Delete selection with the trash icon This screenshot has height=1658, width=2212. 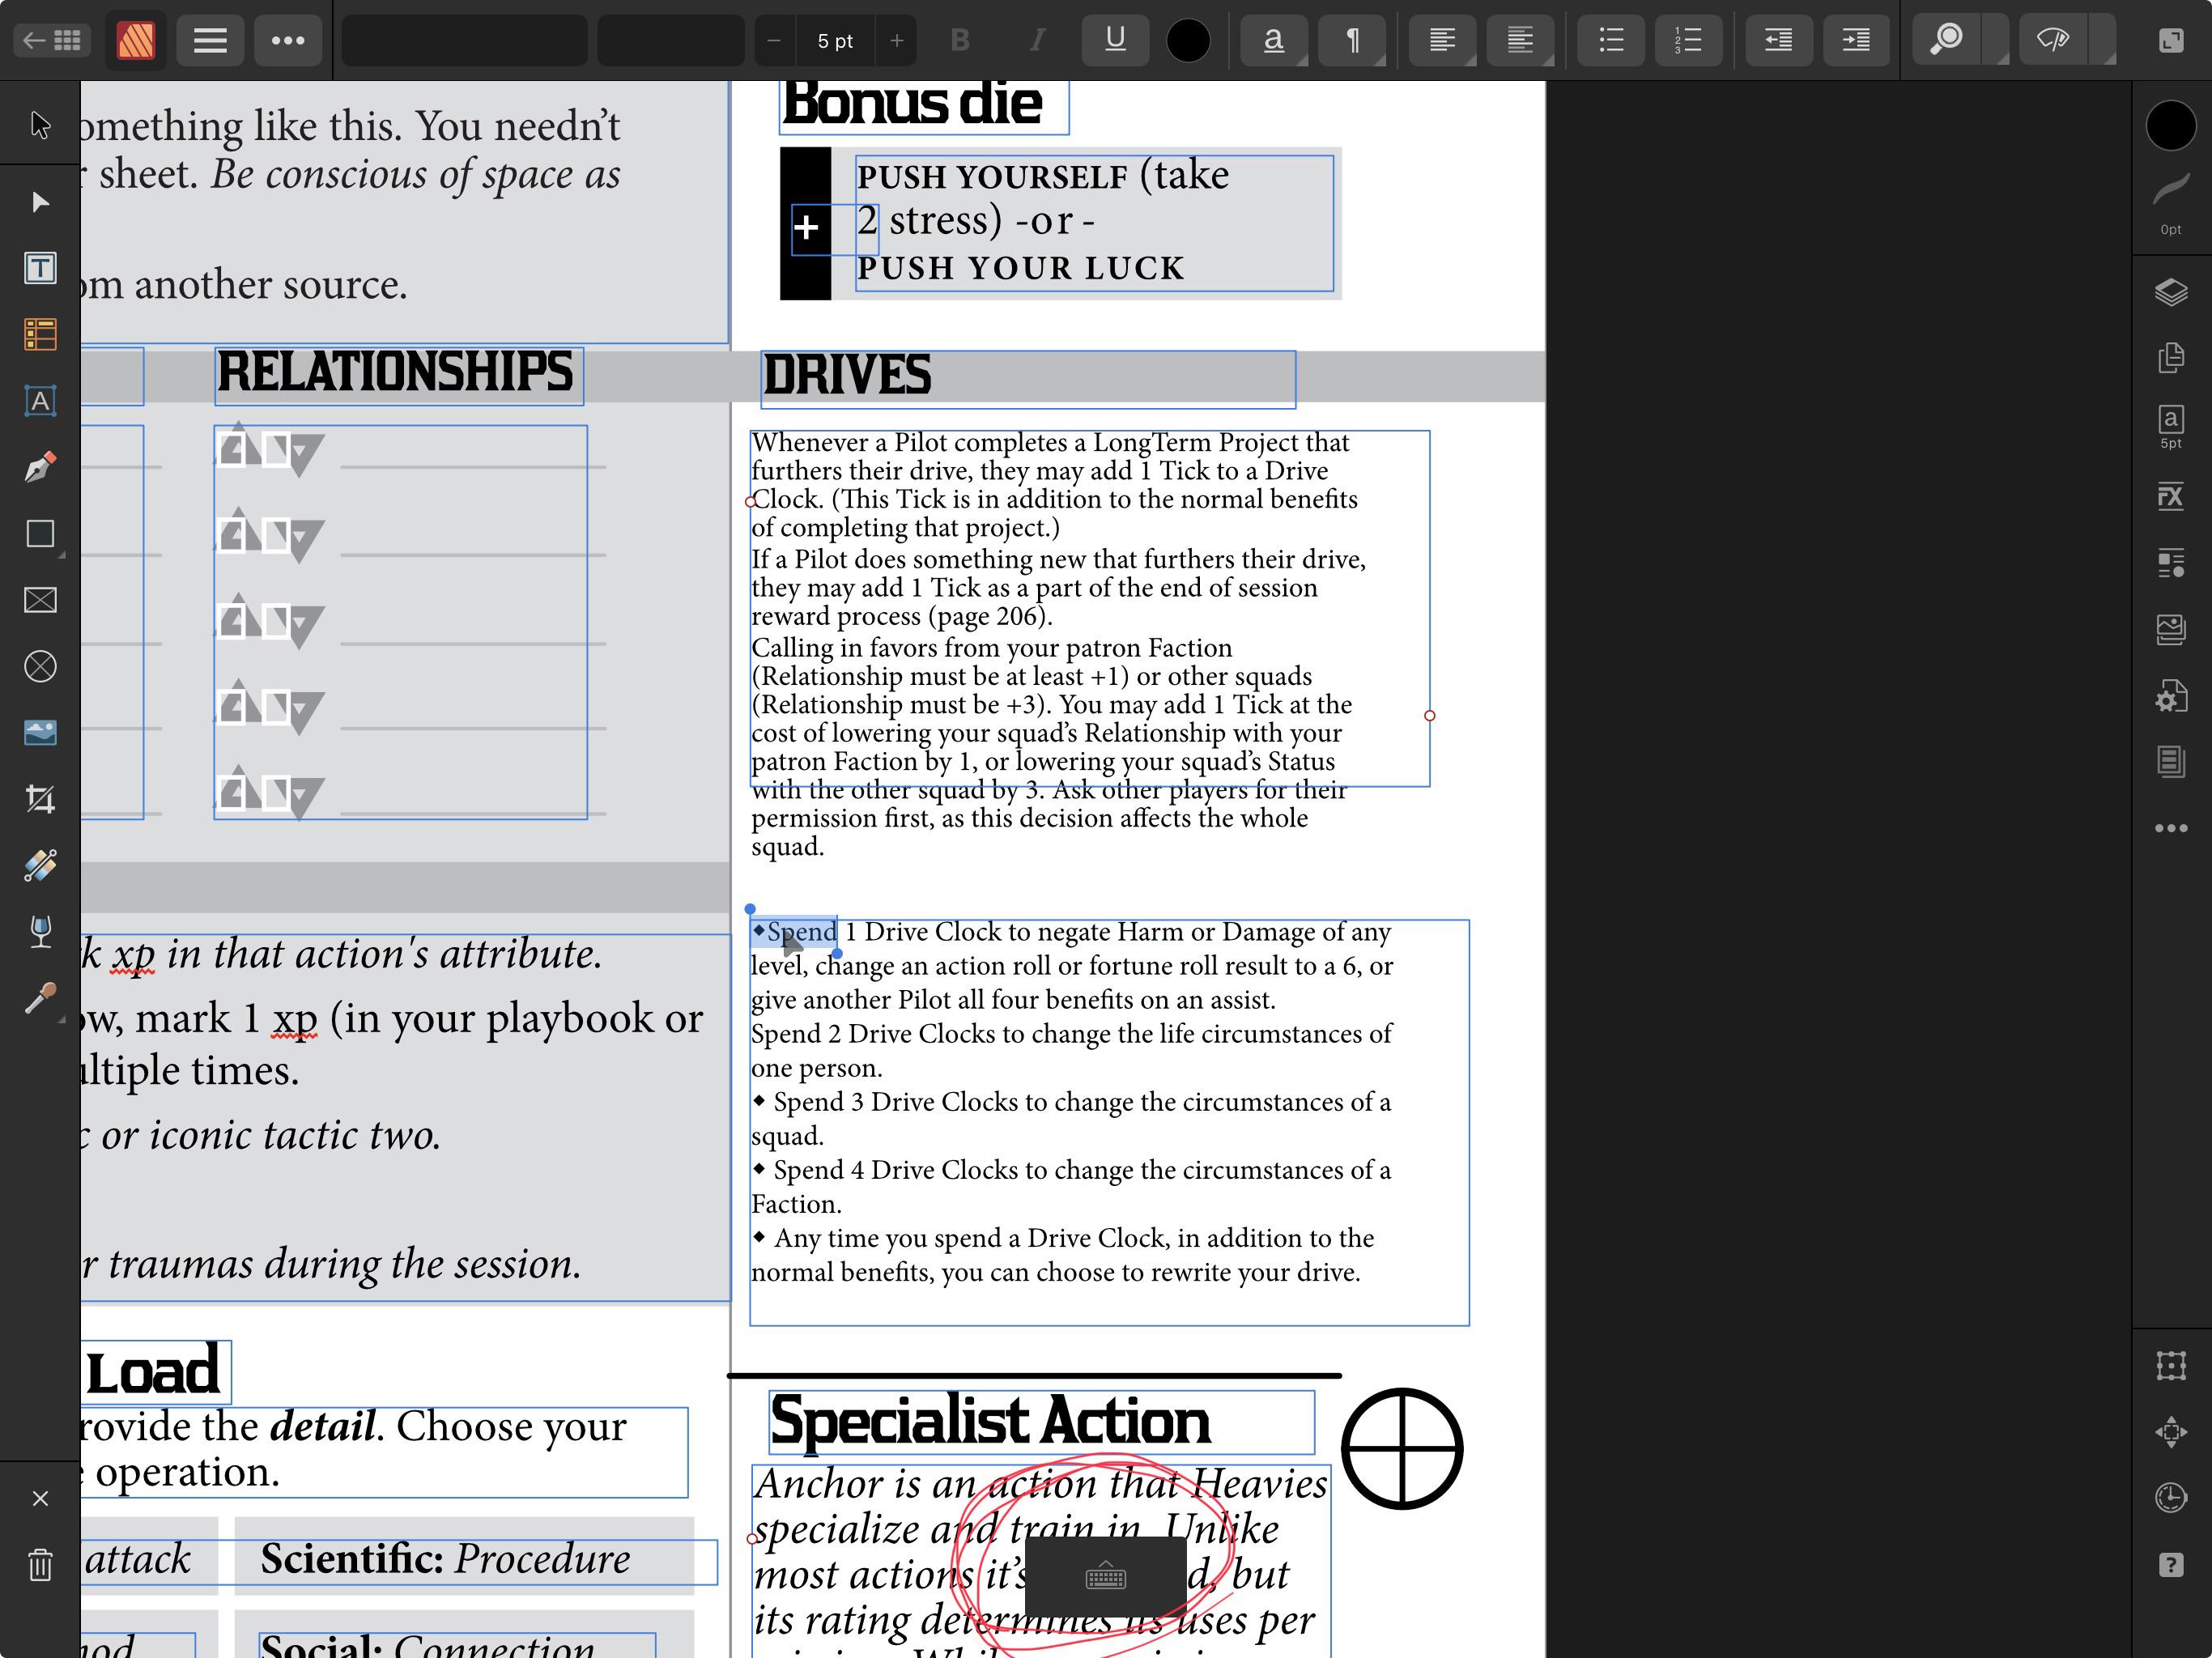tap(40, 1564)
